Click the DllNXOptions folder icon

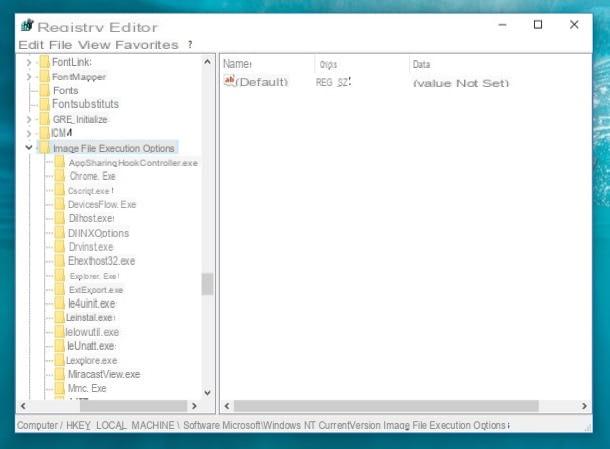[60, 233]
